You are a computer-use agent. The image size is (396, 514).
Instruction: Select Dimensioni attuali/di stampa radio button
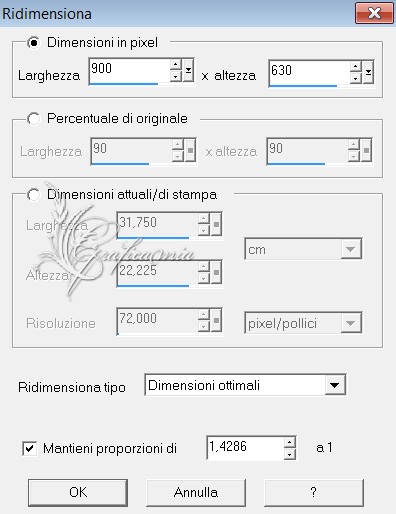pos(34,195)
